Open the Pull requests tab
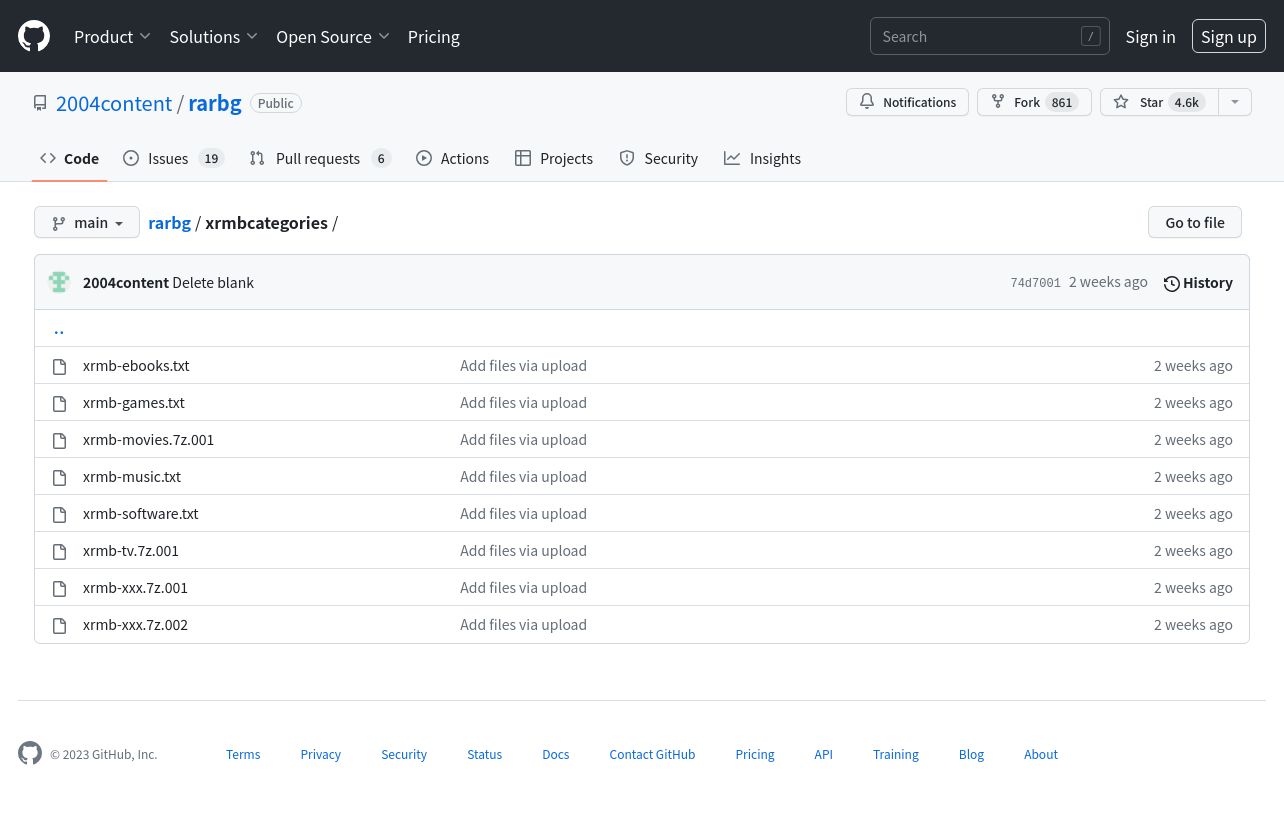 320,158
